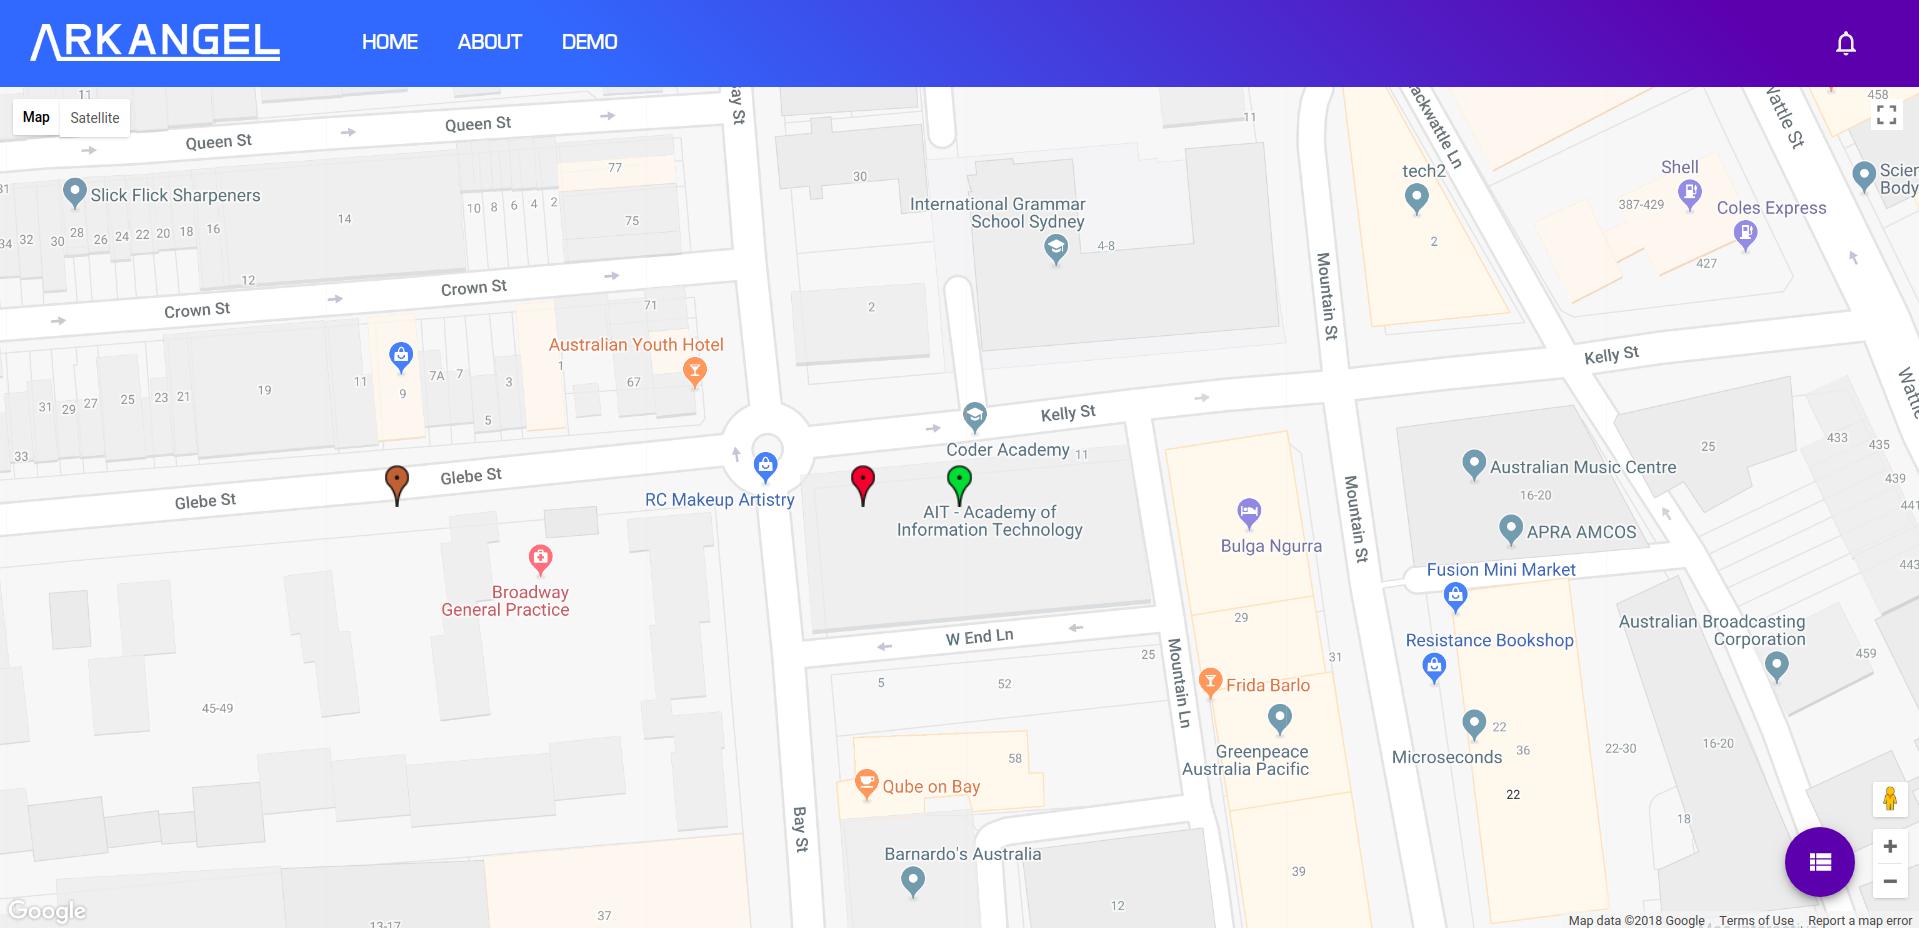Viewport: 1919px width, 934px height.
Task: Open the ABOUT page
Action: (x=490, y=42)
